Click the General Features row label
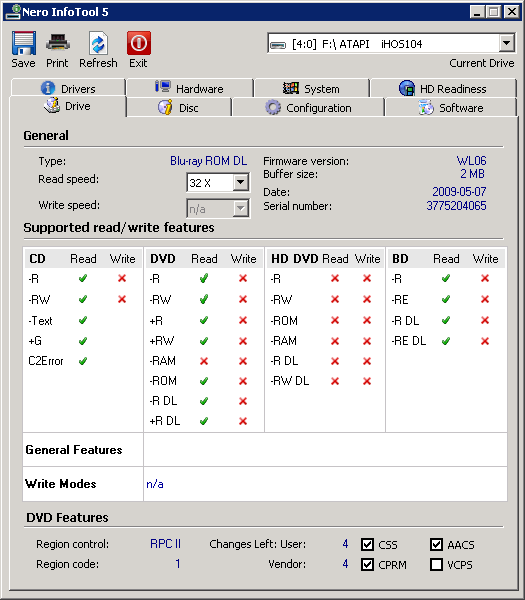This screenshot has width=525, height=600. 74,450
